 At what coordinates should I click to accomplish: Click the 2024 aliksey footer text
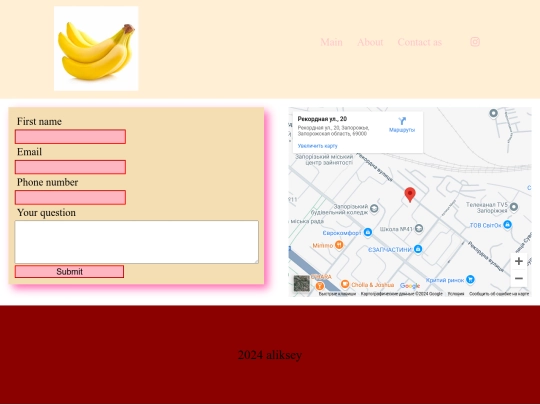click(x=270, y=355)
